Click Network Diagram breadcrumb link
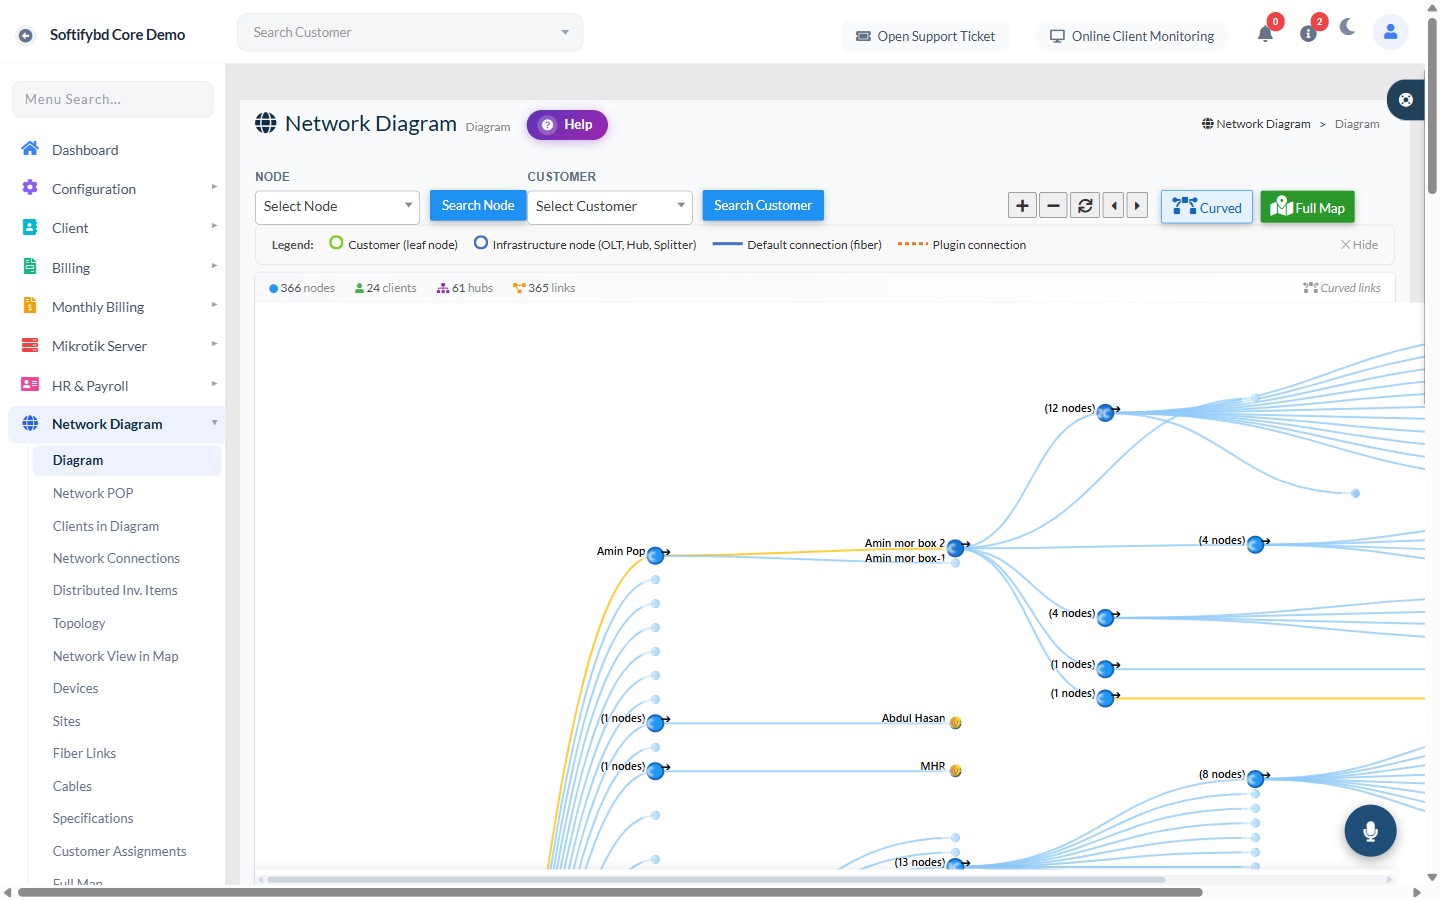This screenshot has height=900, width=1440. coord(1256,124)
